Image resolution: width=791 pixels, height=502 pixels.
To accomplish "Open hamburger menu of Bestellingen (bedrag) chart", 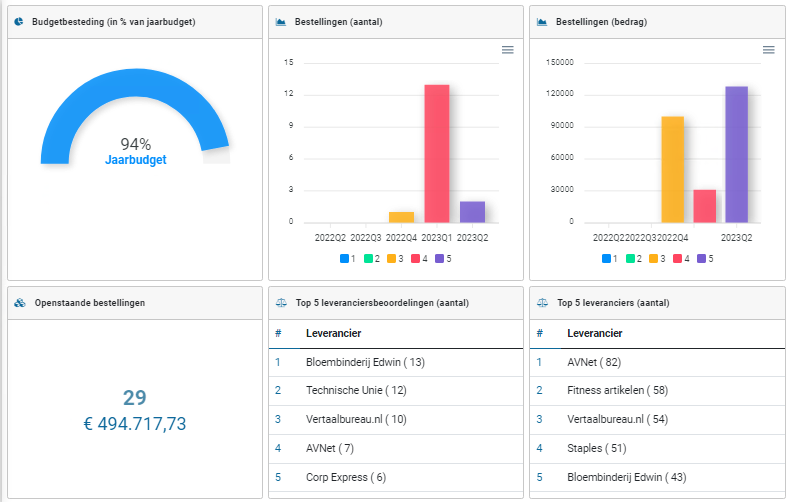I will 768,50.
